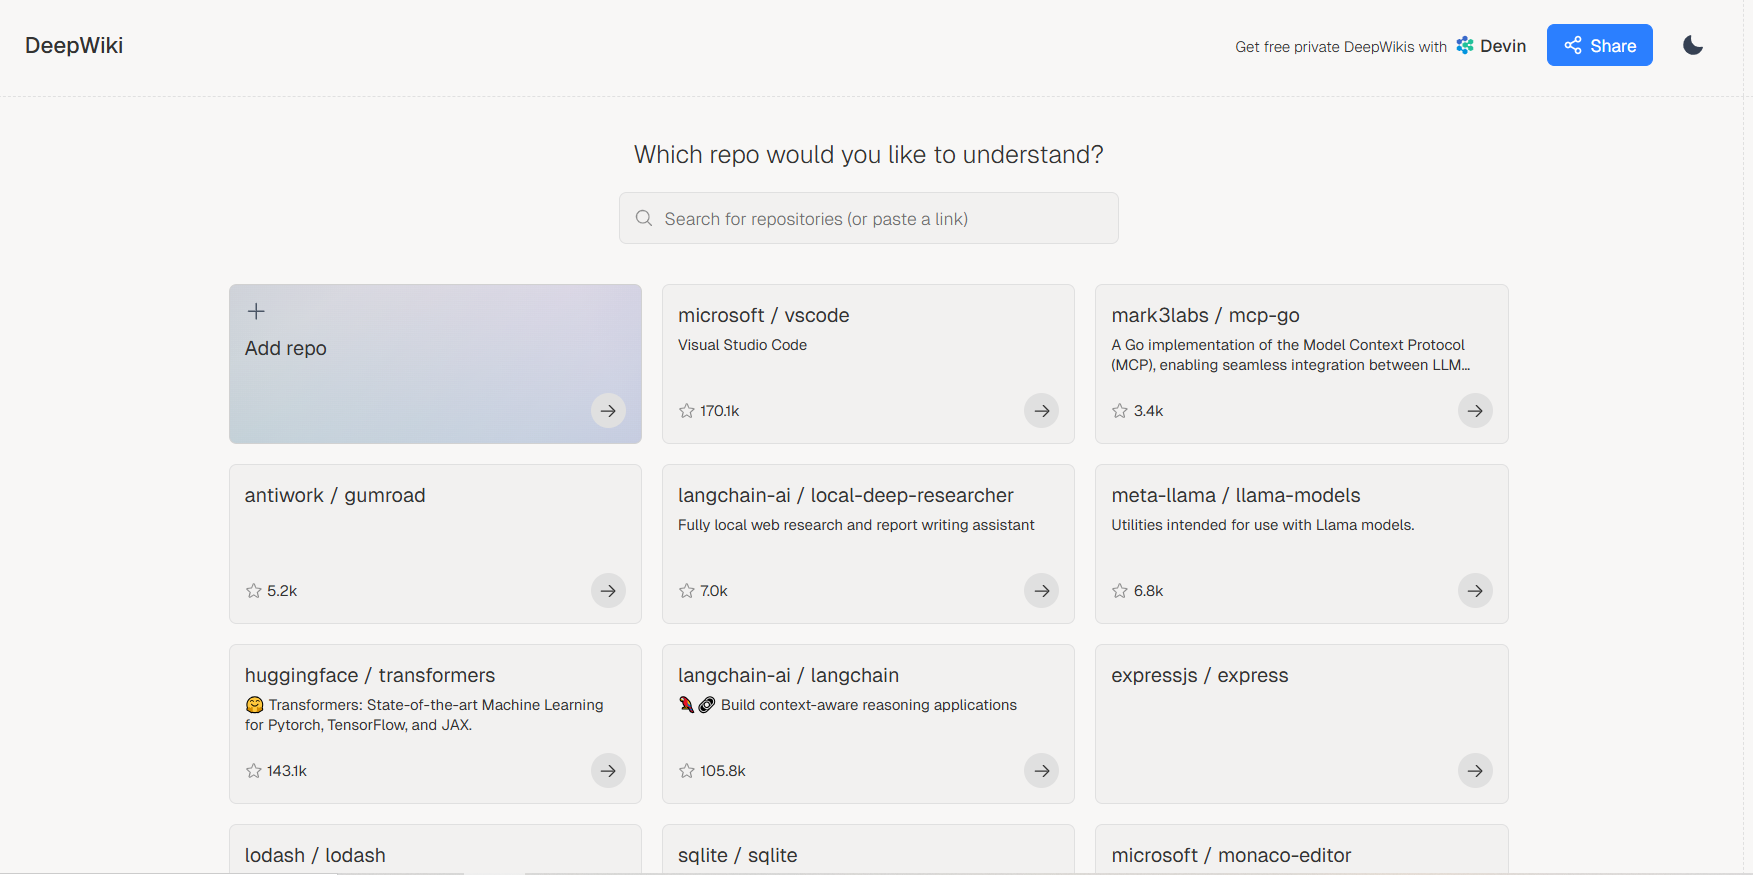Click the 170.1k star count
The height and width of the screenshot is (875, 1753).
pos(720,411)
